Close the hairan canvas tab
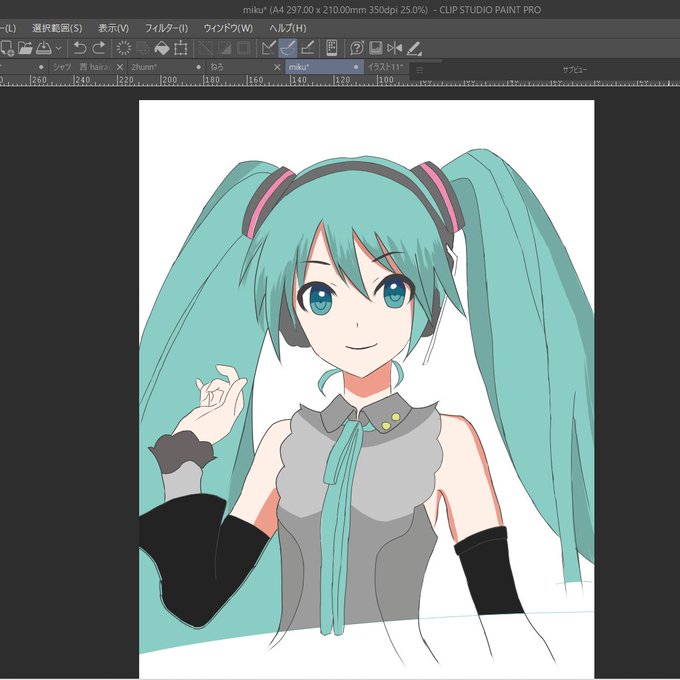680x680 pixels. pyautogui.click(x=120, y=67)
